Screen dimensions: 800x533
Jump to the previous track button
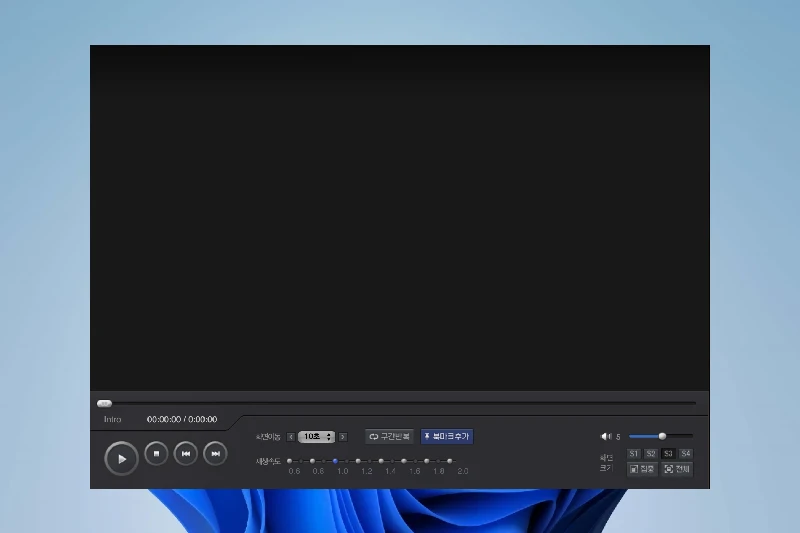point(186,454)
